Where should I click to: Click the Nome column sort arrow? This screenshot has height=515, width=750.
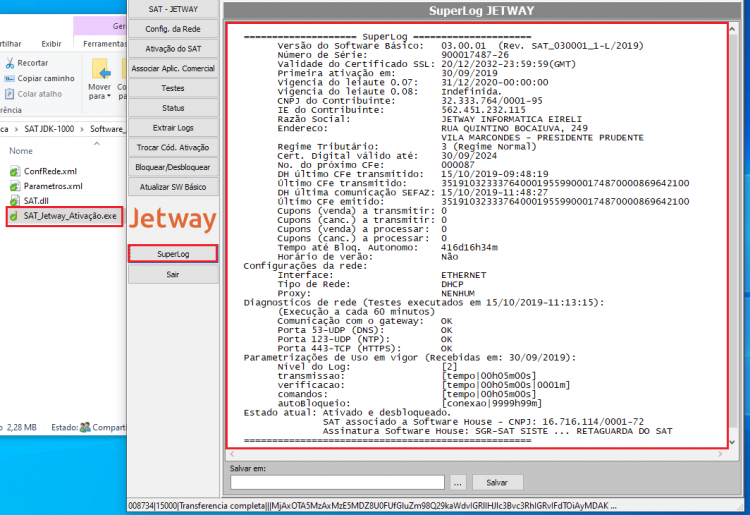(97, 143)
